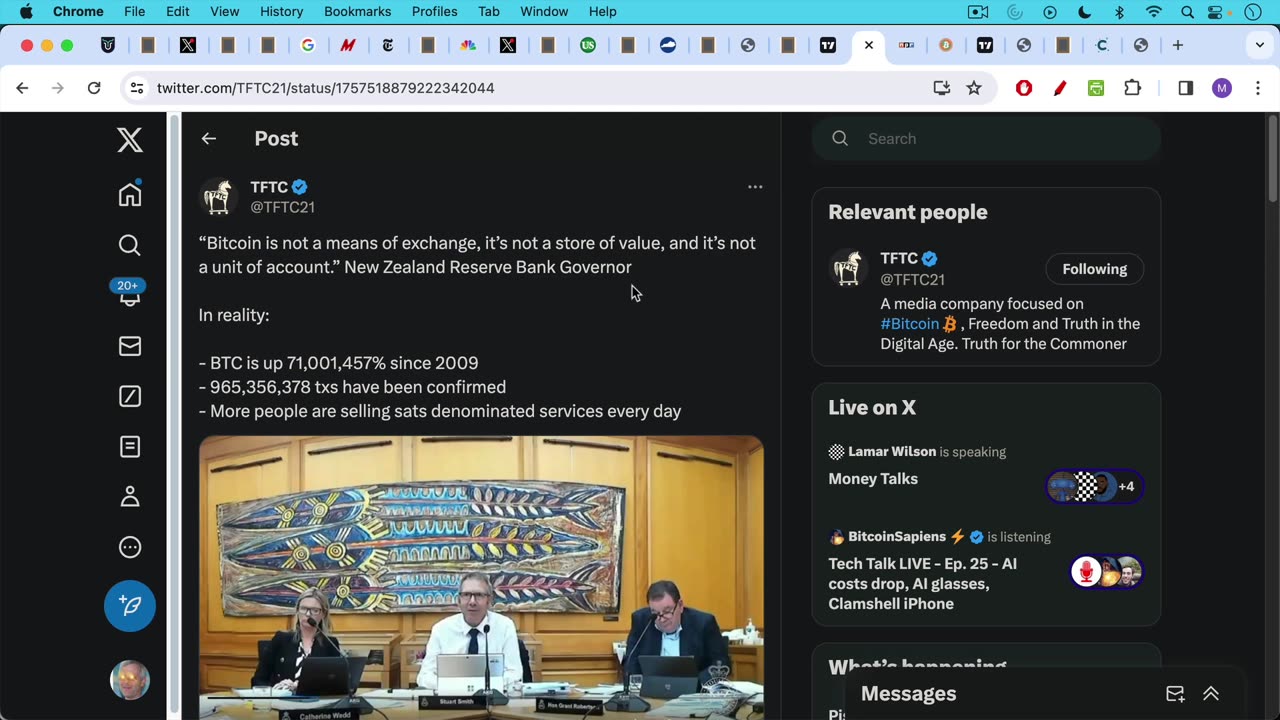This screenshot has width=1280, height=720.
Task: Reload the page
Action: point(94,88)
